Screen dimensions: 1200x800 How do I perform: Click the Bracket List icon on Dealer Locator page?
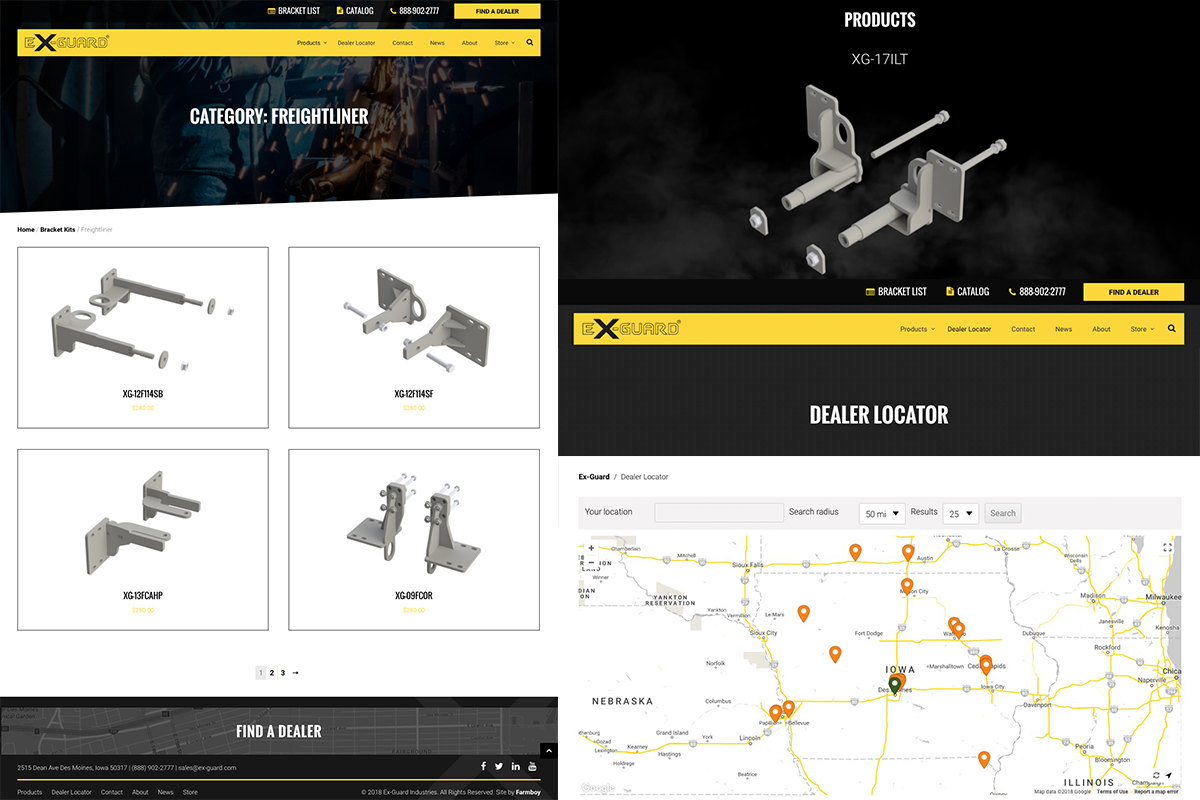click(870, 292)
